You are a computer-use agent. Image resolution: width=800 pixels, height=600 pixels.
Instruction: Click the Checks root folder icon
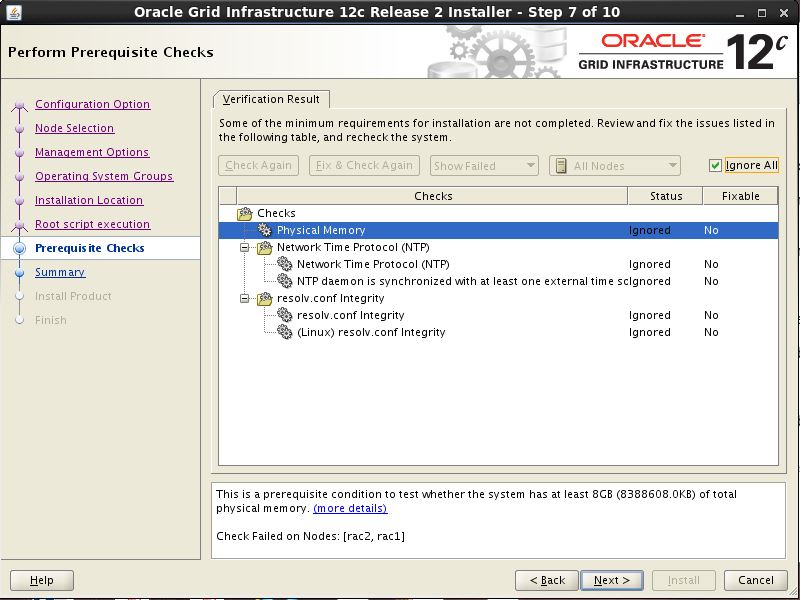[245, 213]
